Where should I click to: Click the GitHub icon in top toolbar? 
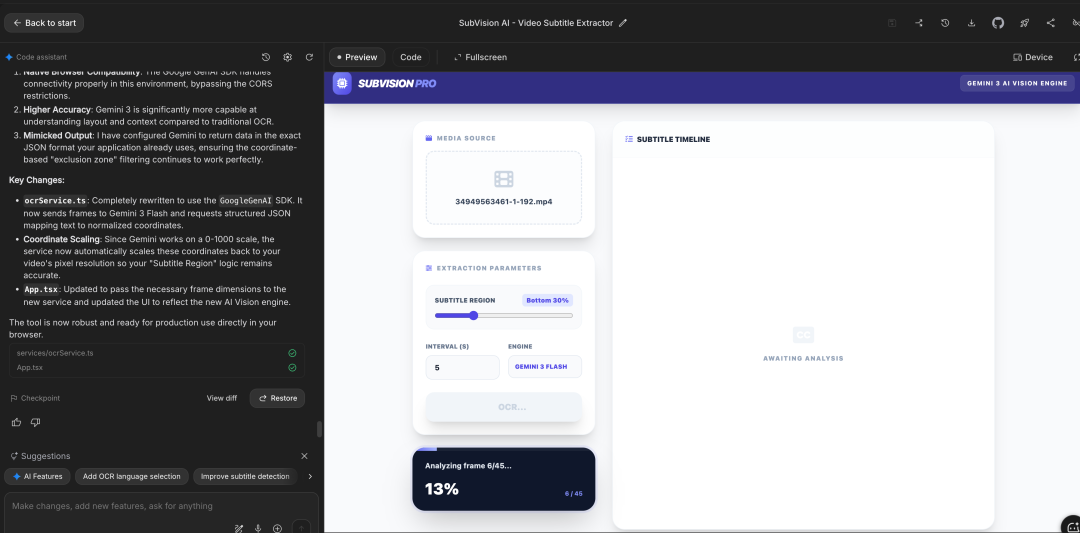pyautogui.click(x=997, y=23)
